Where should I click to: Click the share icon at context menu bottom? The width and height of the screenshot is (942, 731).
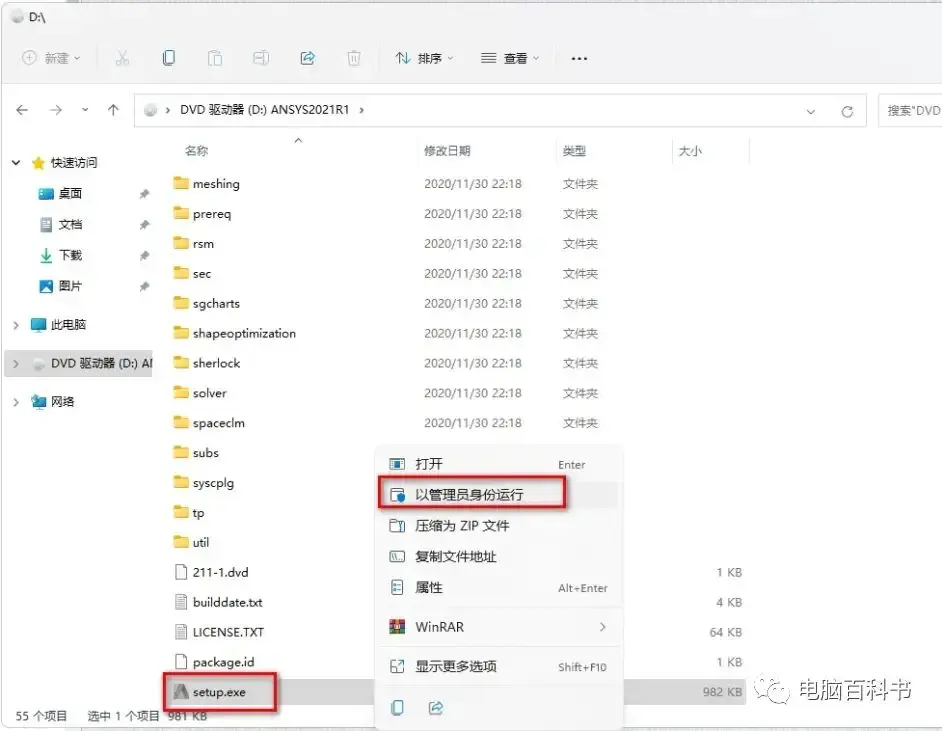click(436, 708)
